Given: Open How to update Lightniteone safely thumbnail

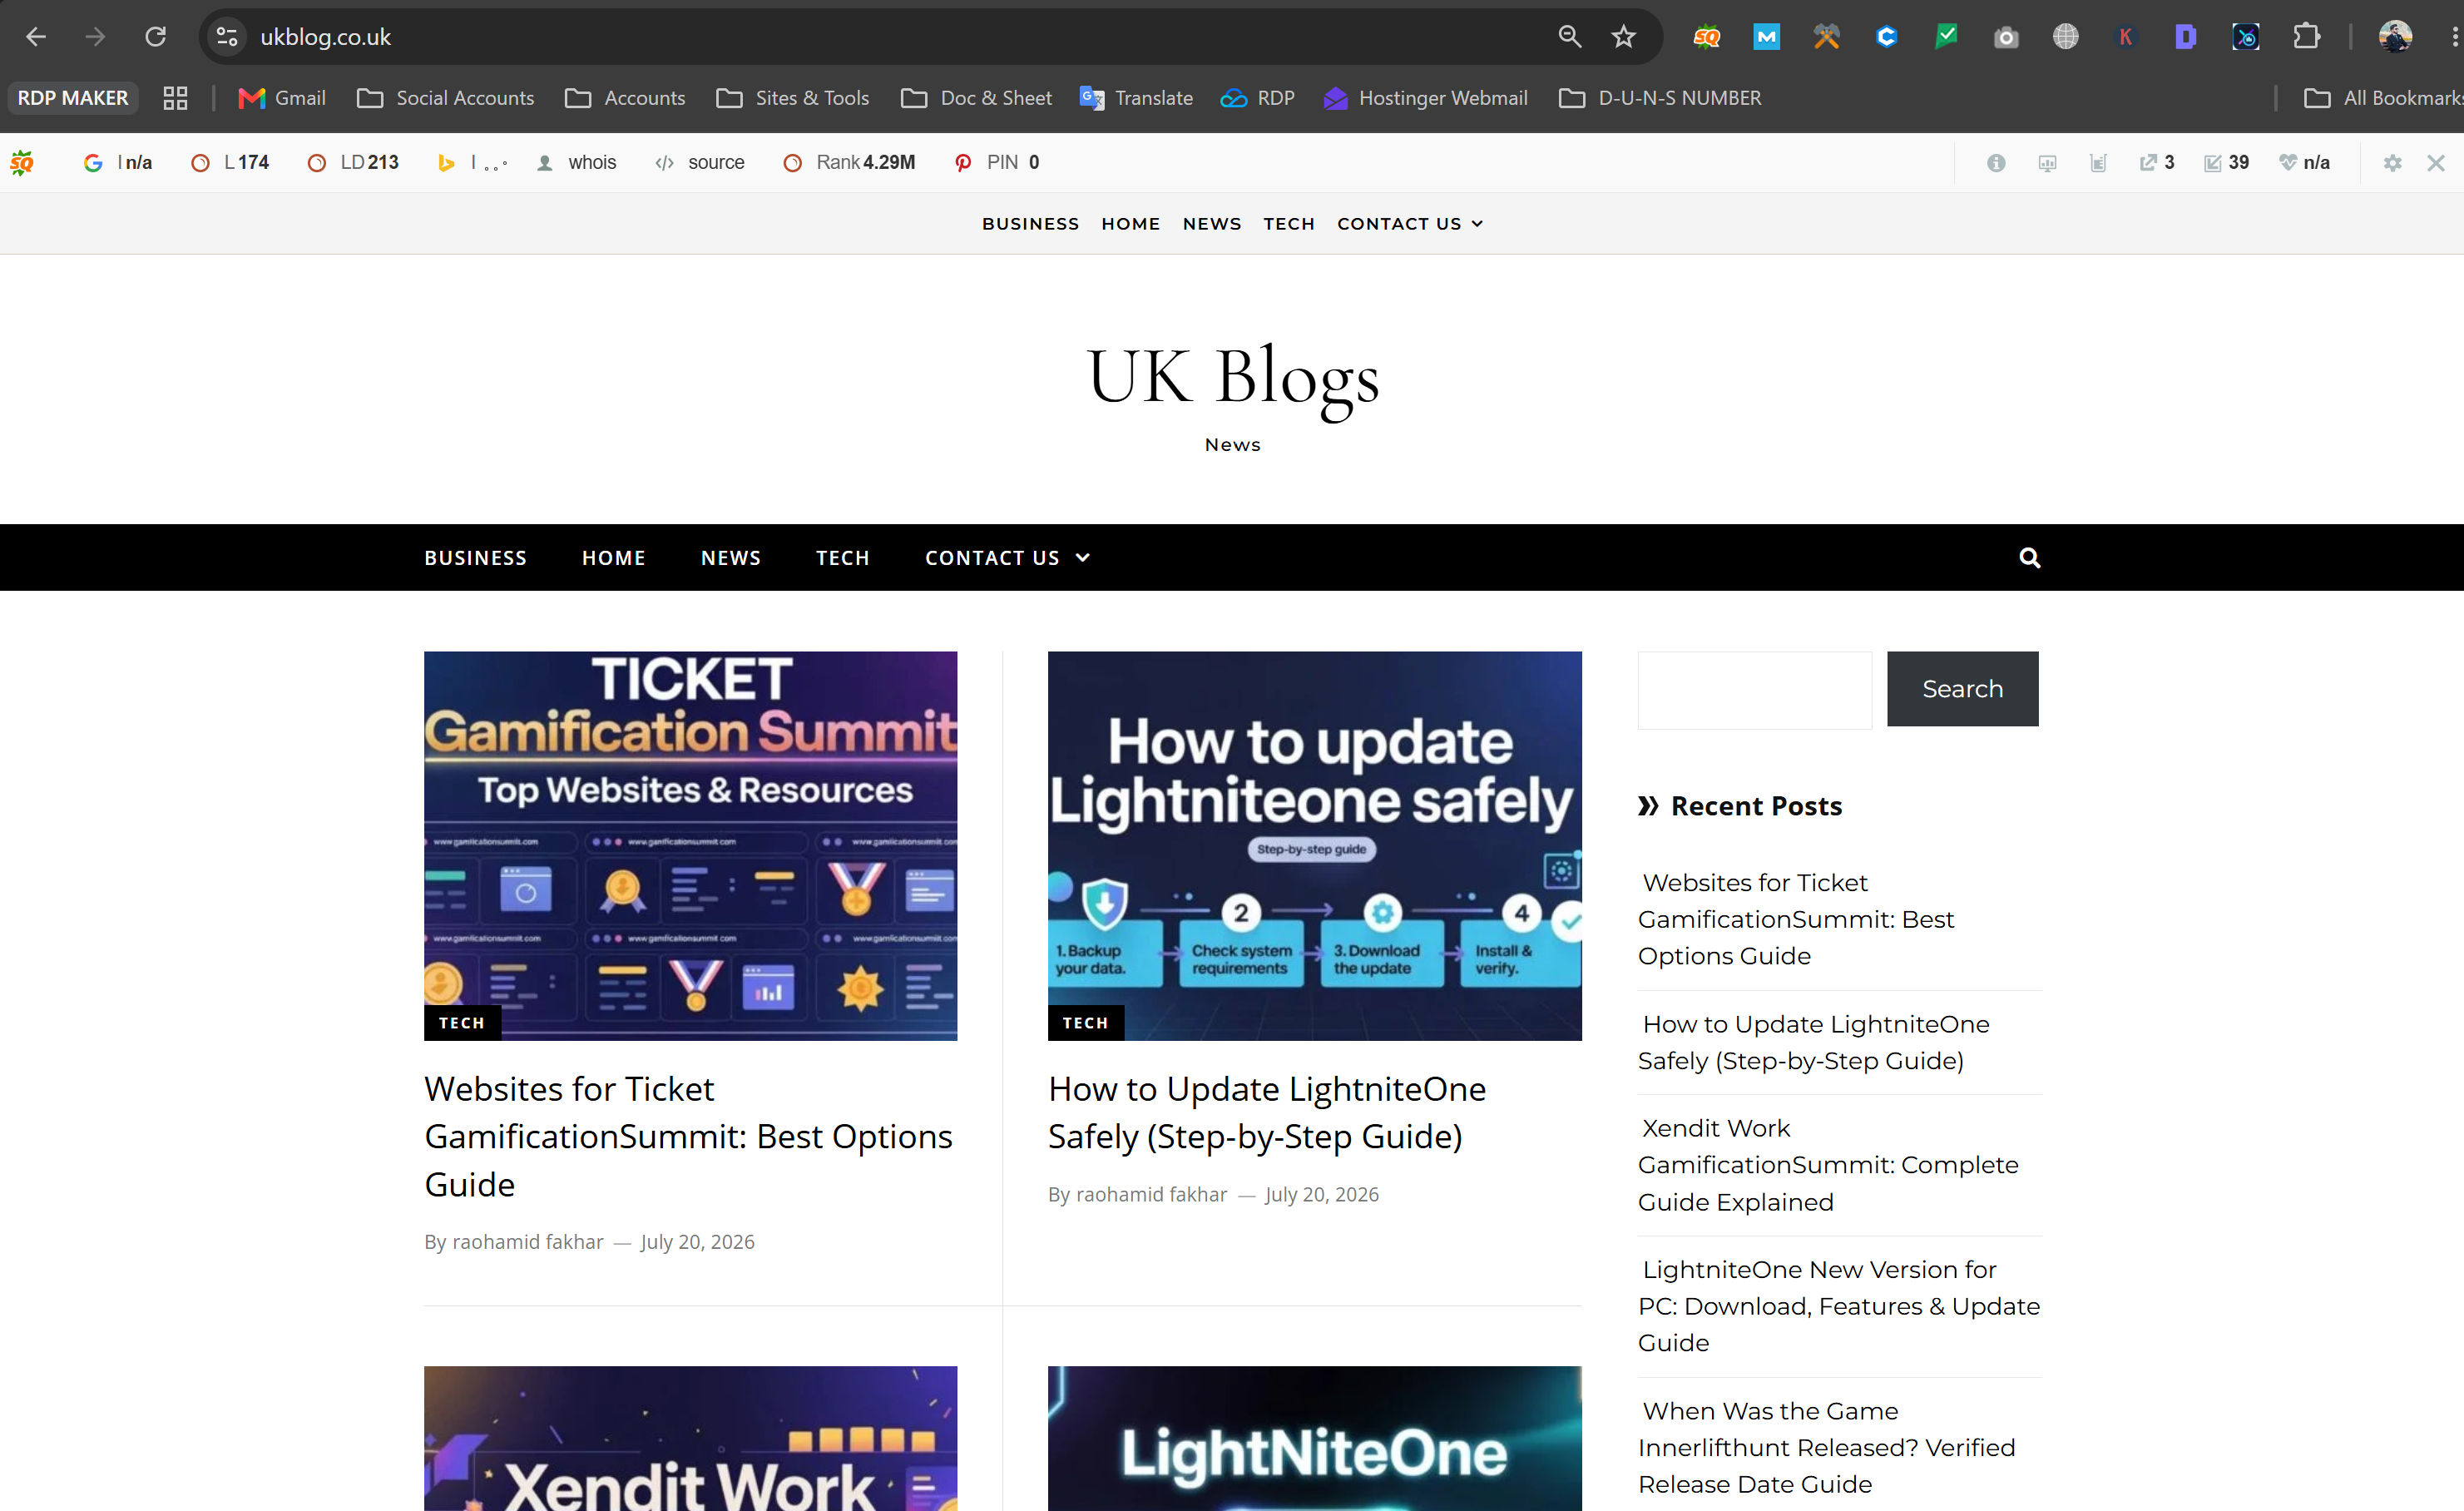Looking at the screenshot, I should (x=1314, y=846).
